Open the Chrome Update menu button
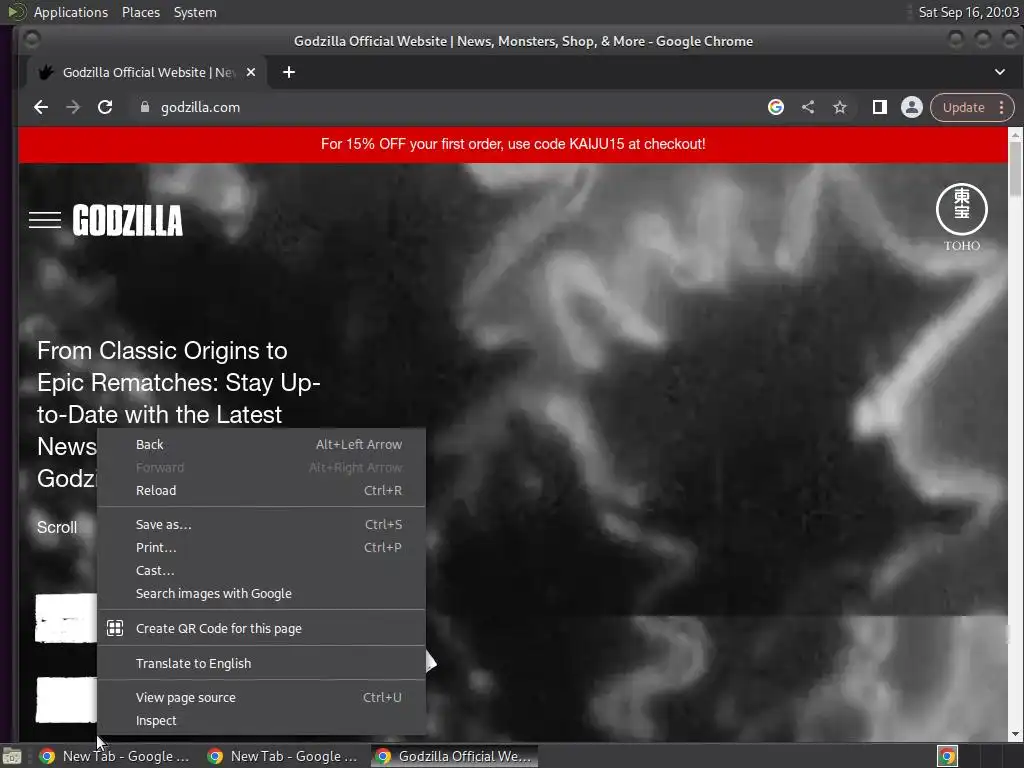Image resolution: width=1024 pixels, height=768 pixels. 972,107
